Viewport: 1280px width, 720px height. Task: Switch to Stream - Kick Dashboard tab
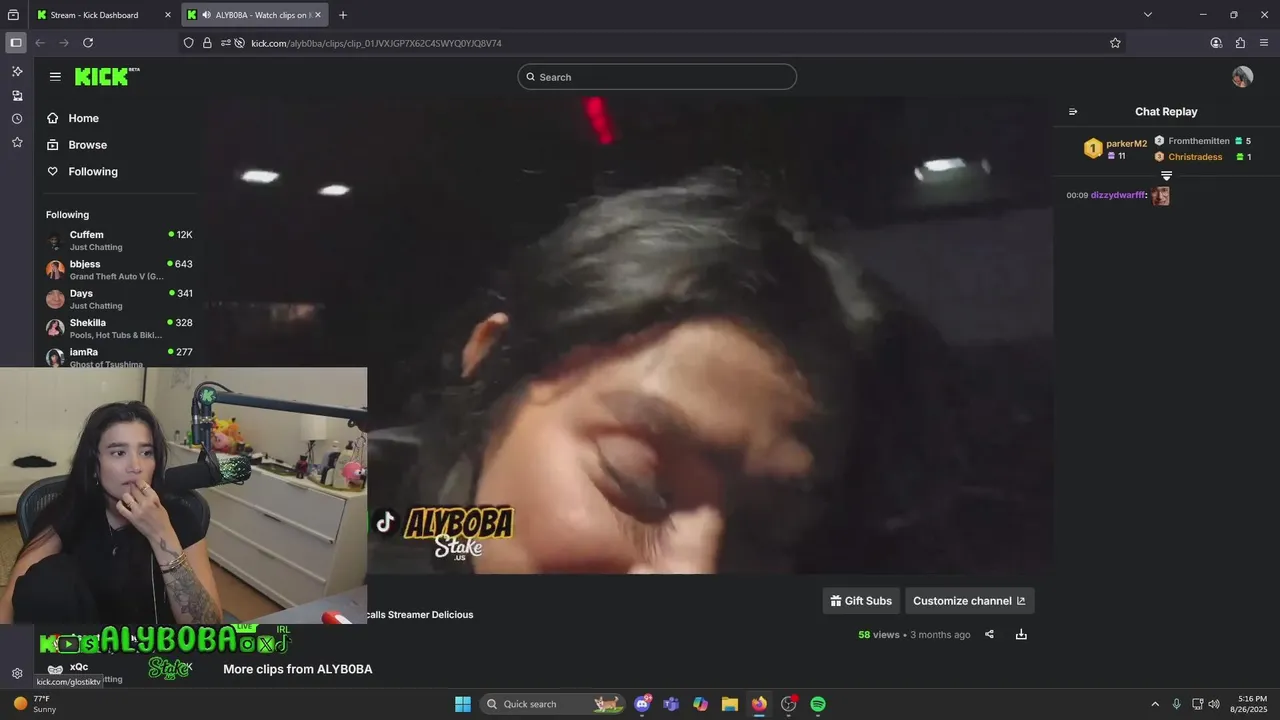point(105,15)
